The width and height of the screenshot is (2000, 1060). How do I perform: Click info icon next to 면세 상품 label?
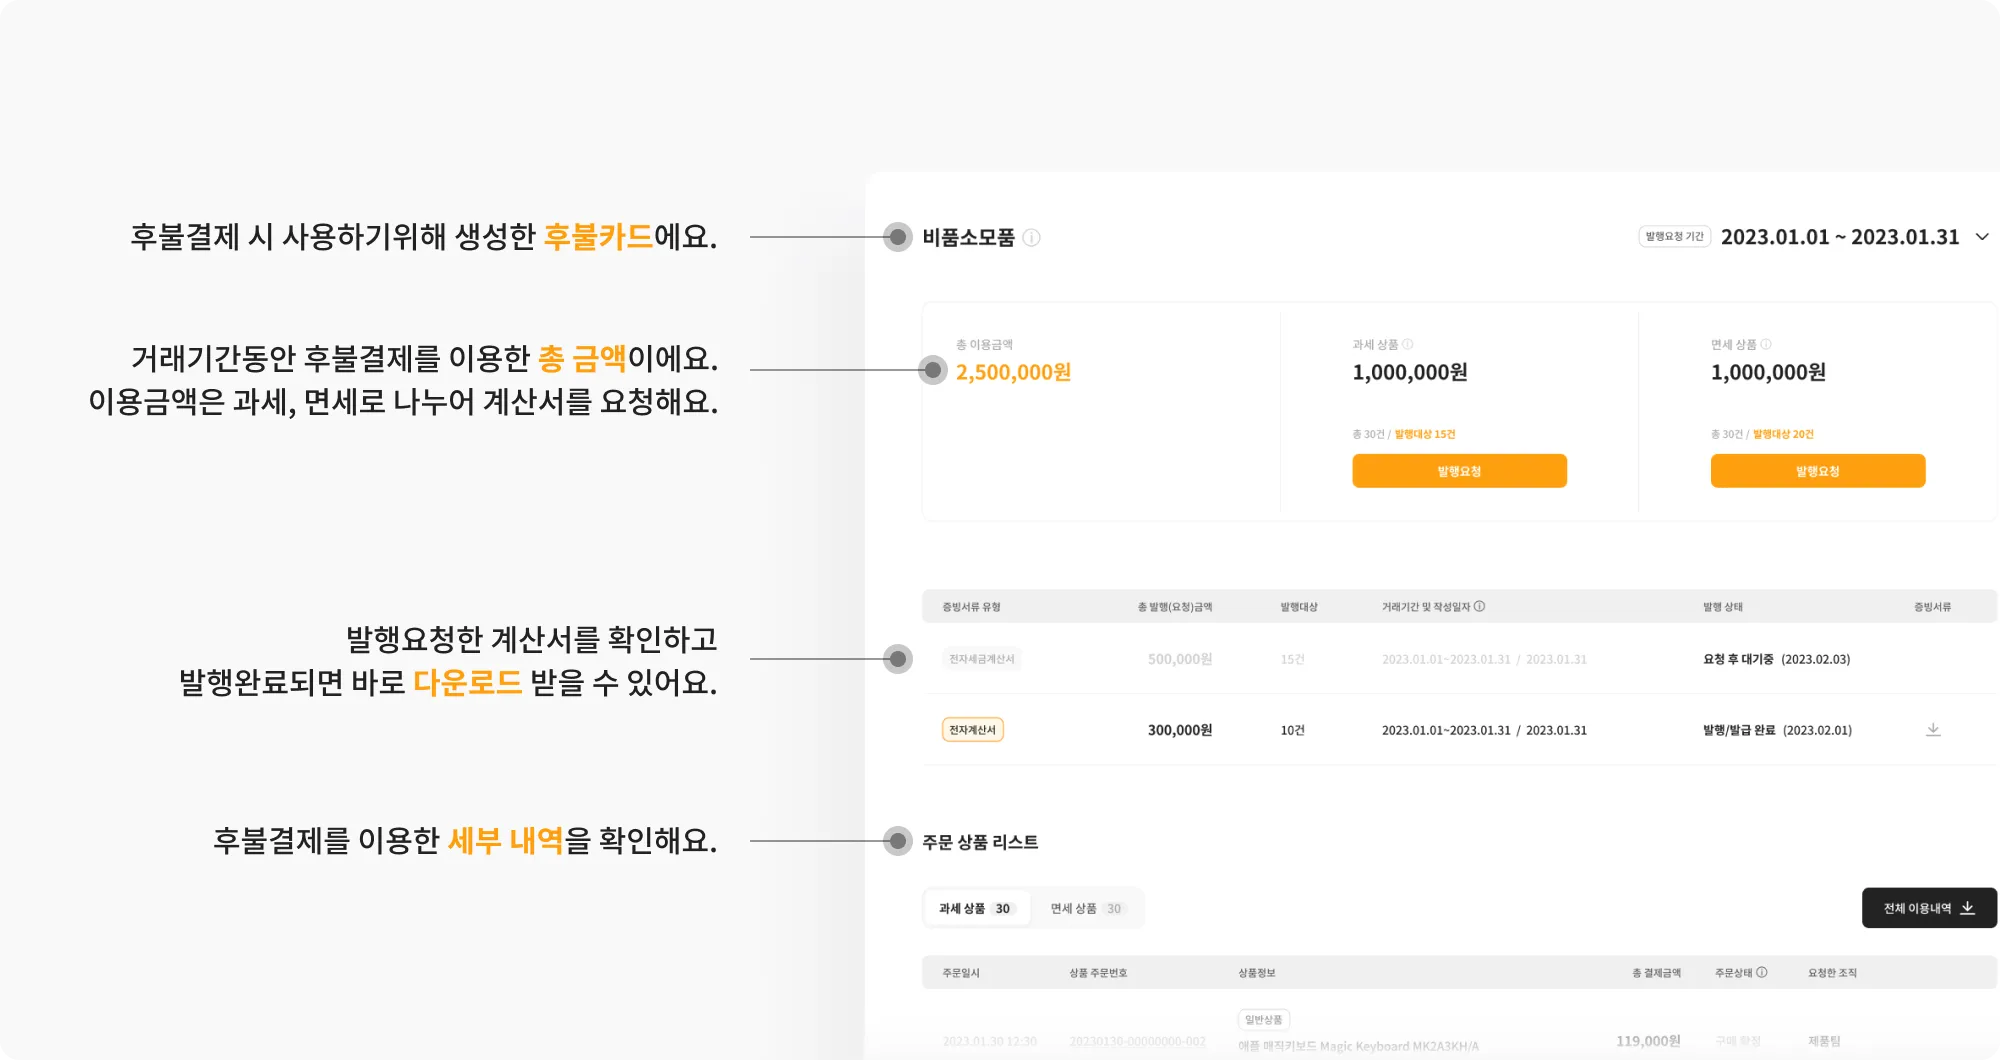[x=1766, y=344]
